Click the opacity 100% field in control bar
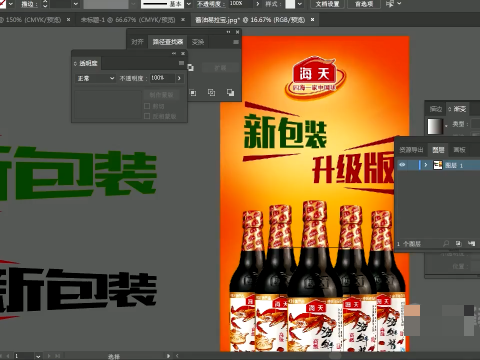Viewport: 480px width, 360px height. [x=240, y=4]
